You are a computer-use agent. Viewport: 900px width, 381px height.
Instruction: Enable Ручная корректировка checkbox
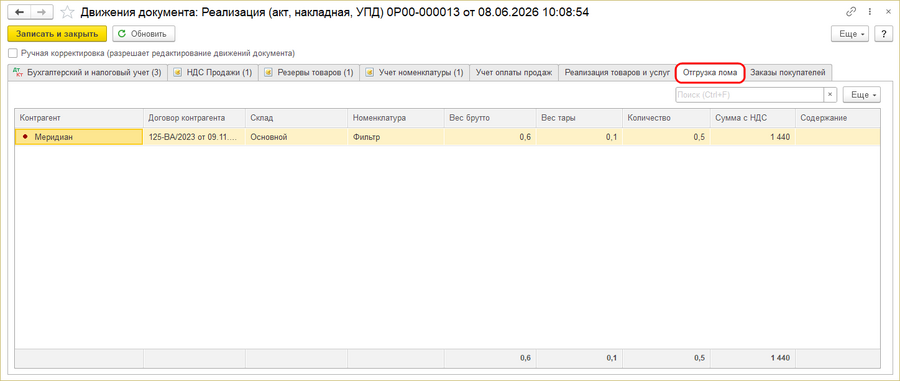coord(13,53)
